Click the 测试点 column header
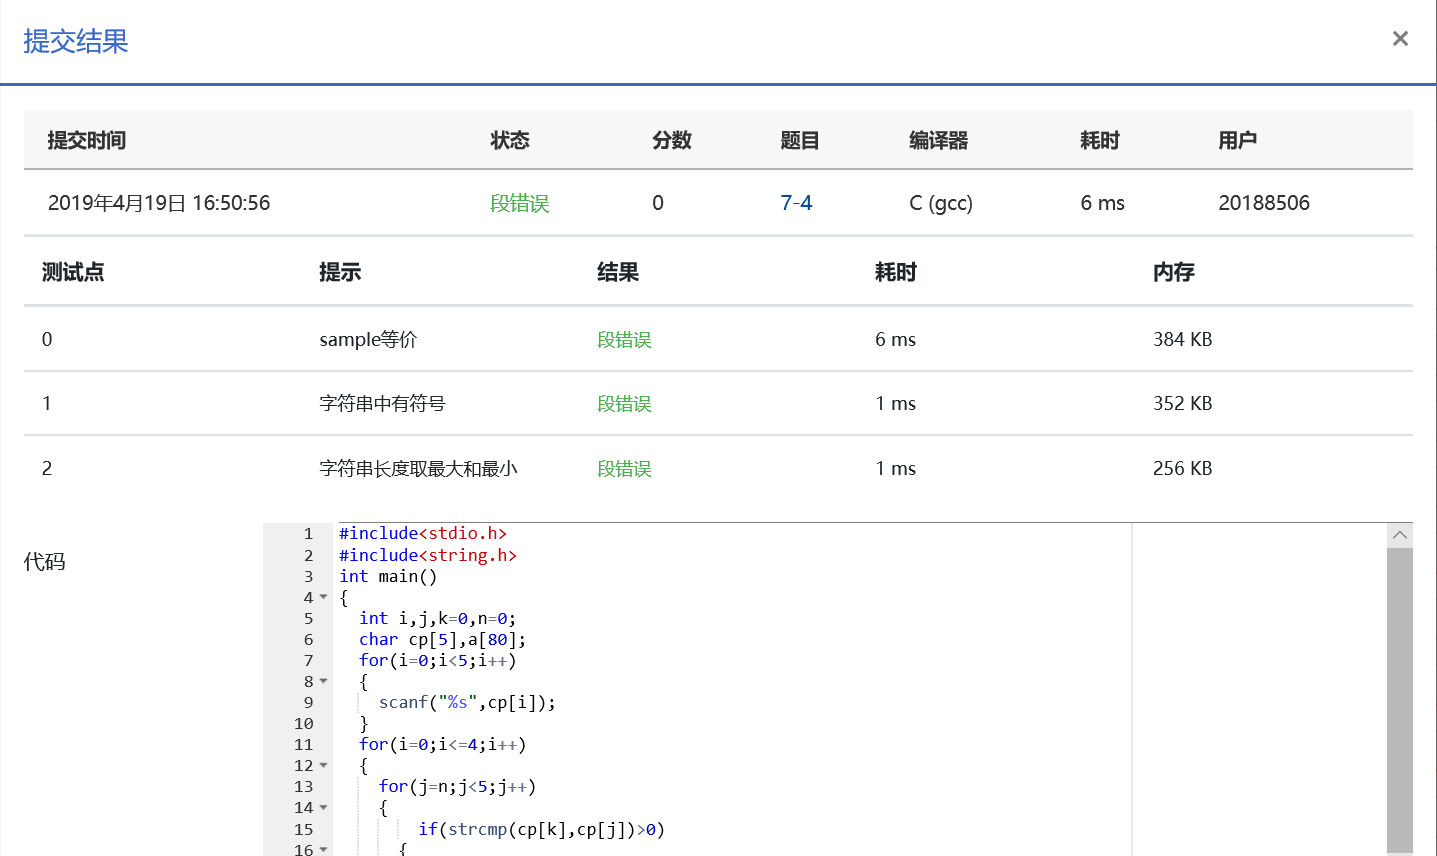Image resolution: width=1437 pixels, height=856 pixels. [73, 272]
